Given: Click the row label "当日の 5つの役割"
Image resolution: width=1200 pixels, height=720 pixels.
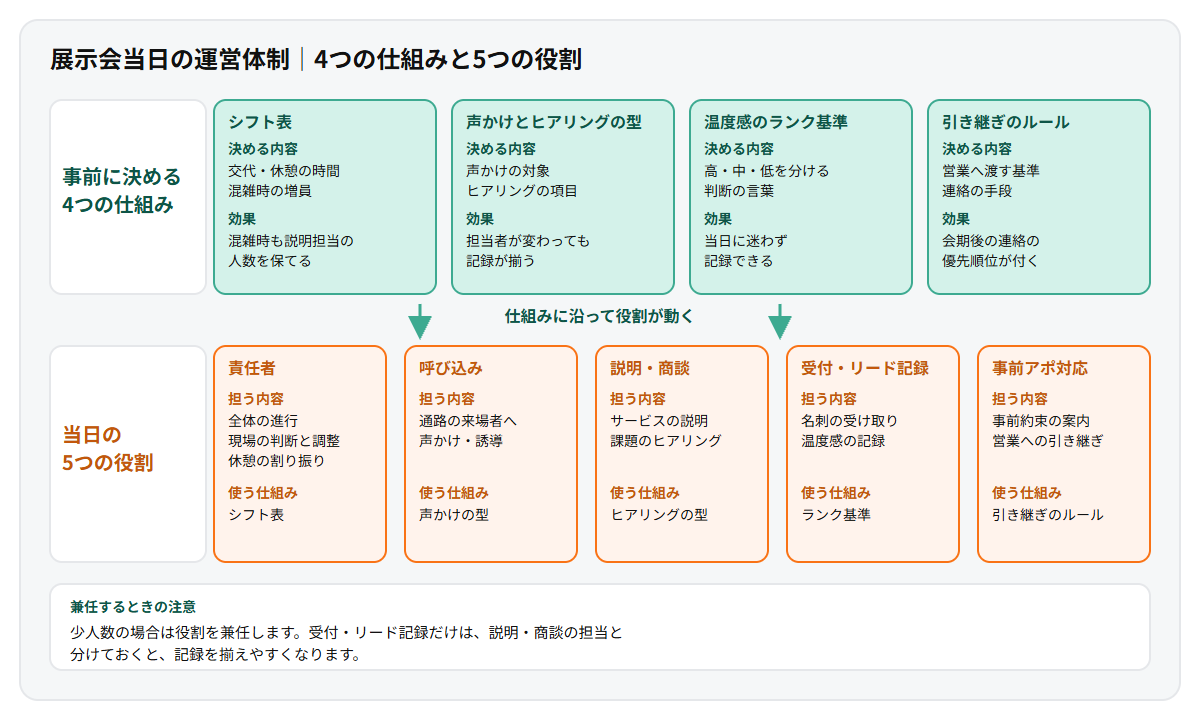Looking at the screenshot, I should point(108,449).
